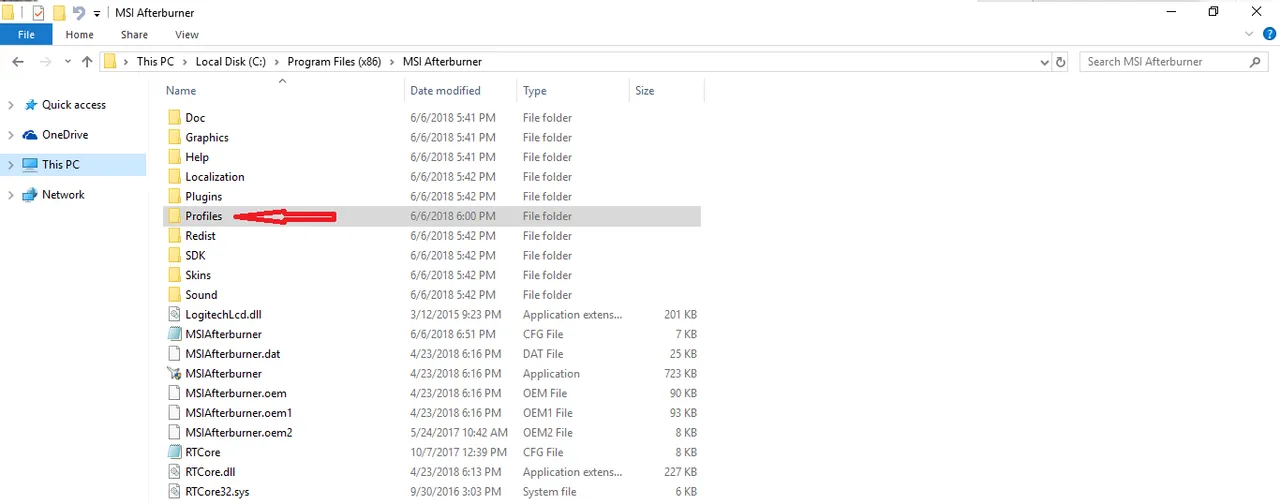The height and width of the screenshot is (503, 1280).
Task: Expand OneDrive in navigation pane
Action: click(10, 135)
